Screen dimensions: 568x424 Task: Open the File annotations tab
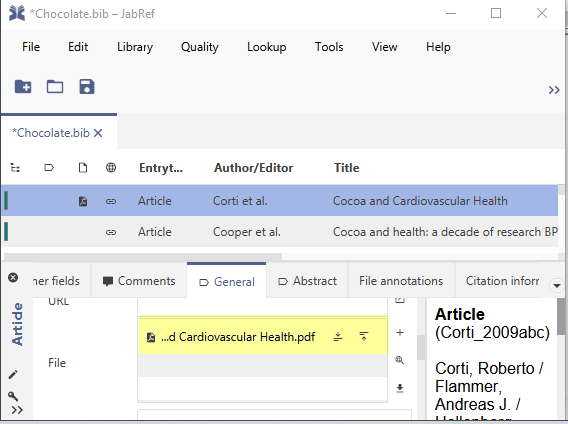(x=401, y=281)
